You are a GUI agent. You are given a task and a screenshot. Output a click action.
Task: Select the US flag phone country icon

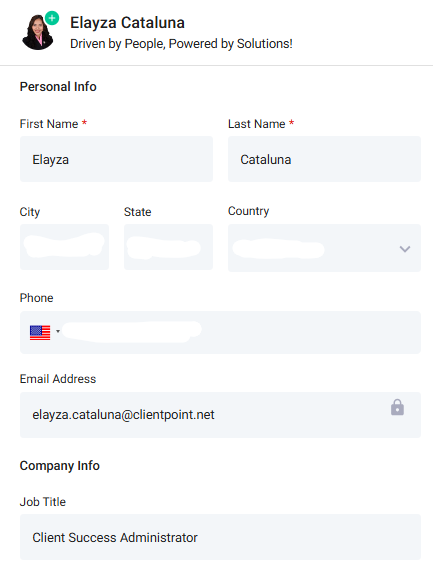(x=40, y=332)
